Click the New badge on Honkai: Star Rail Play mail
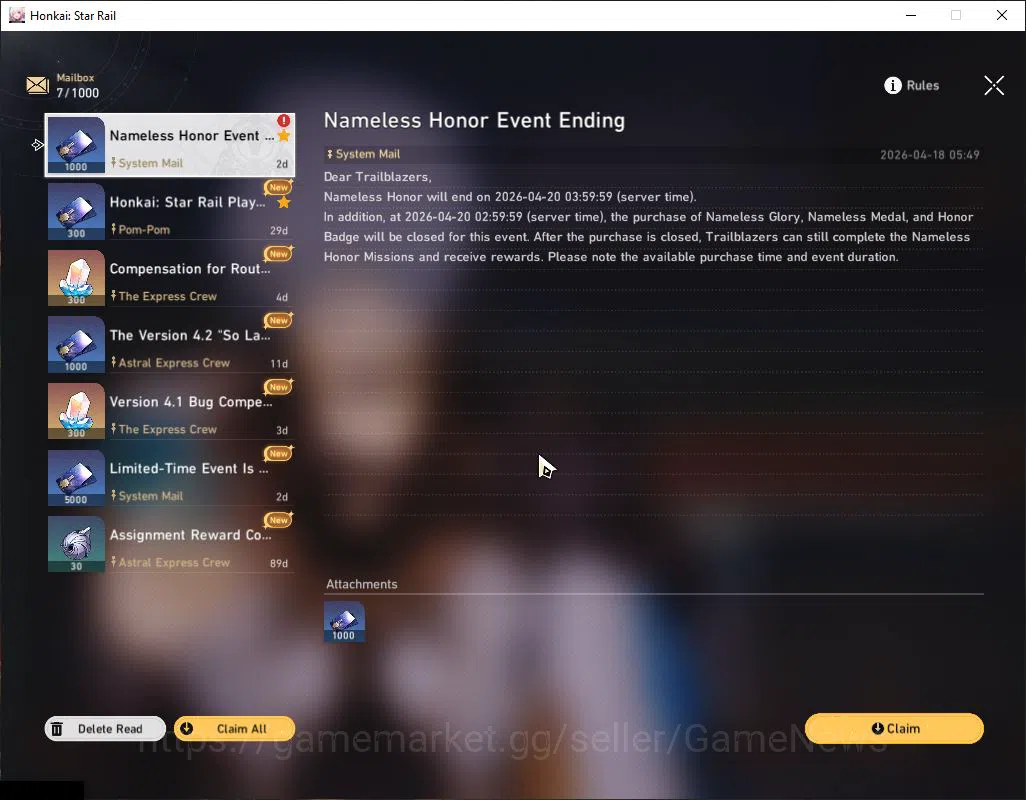Image resolution: width=1026 pixels, height=800 pixels. pos(279,187)
